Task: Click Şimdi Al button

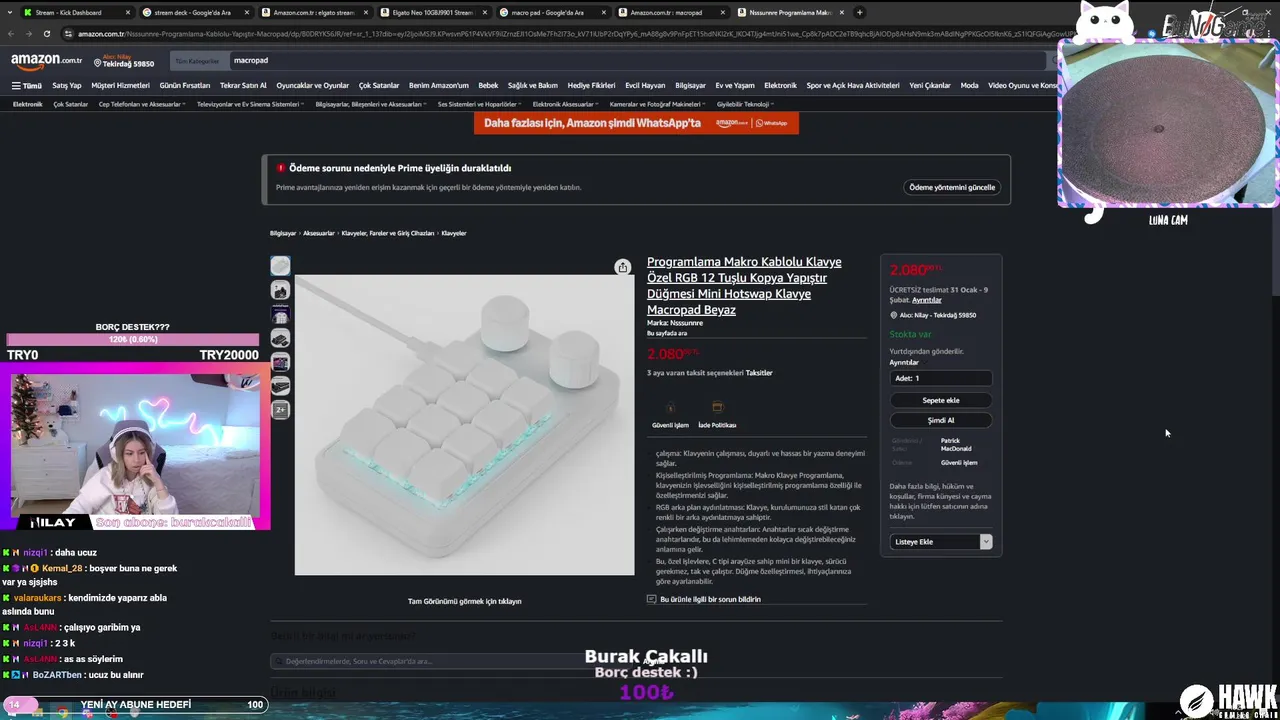Action: (x=941, y=420)
